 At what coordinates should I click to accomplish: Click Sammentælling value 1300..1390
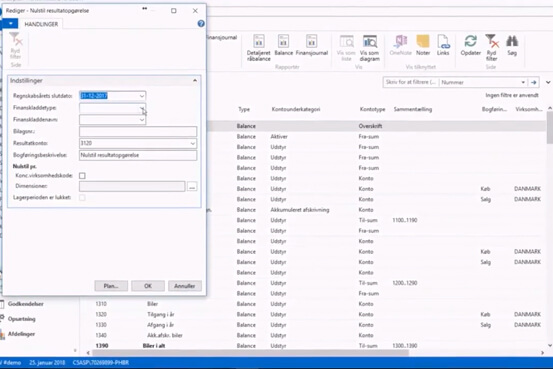(405, 346)
